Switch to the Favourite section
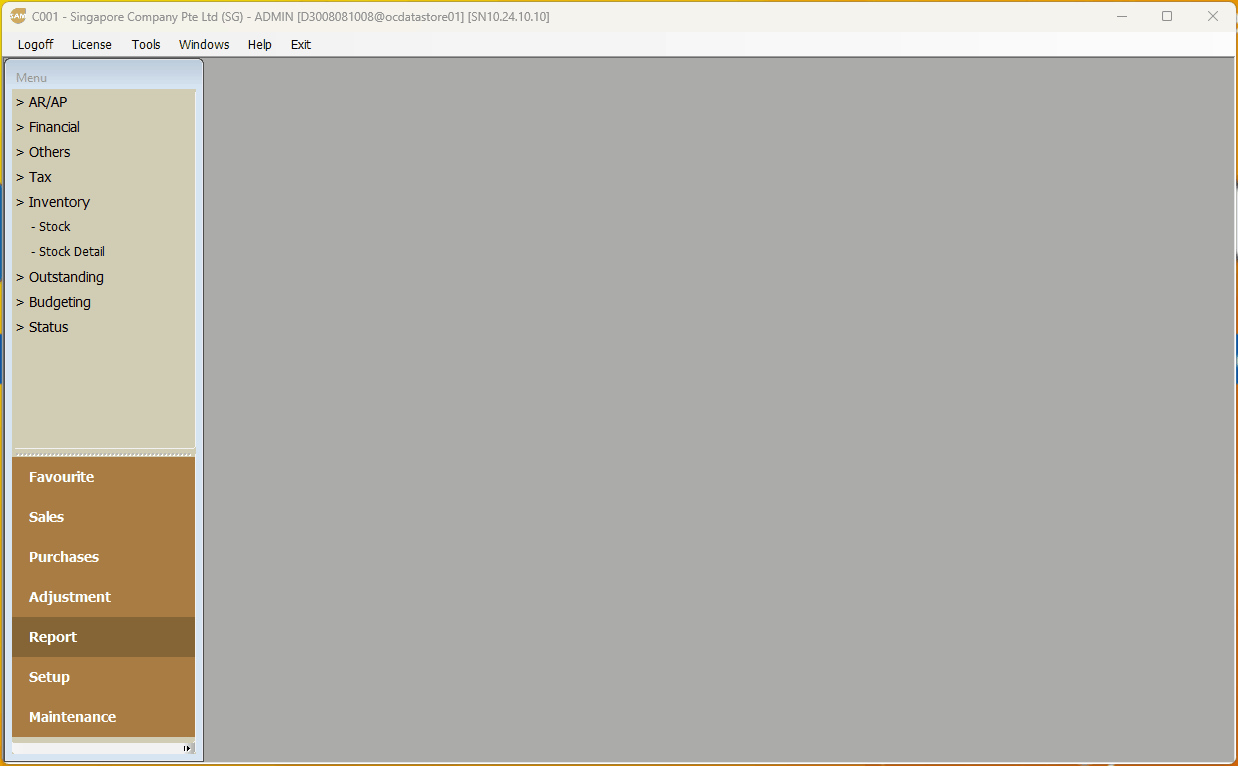 pyautogui.click(x=104, y=477)
